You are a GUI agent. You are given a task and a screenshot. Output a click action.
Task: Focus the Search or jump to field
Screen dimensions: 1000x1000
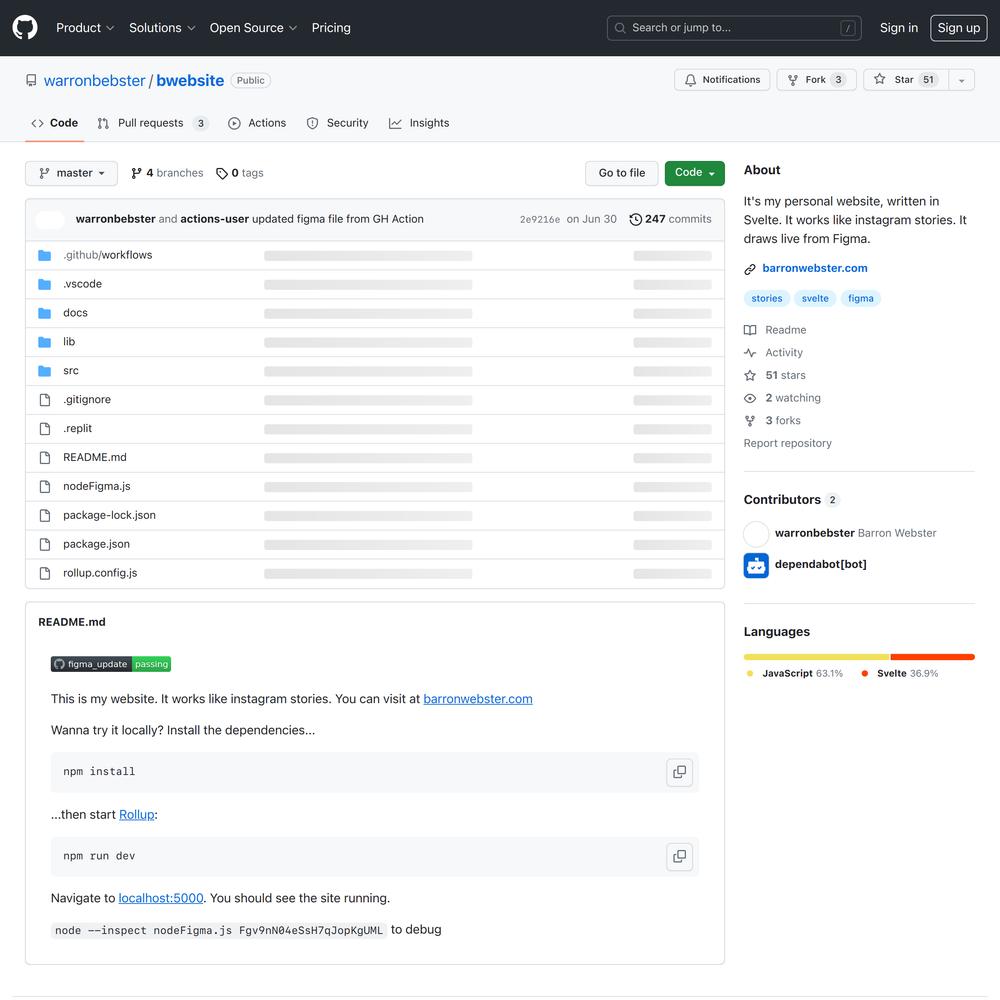coord(734,28)
